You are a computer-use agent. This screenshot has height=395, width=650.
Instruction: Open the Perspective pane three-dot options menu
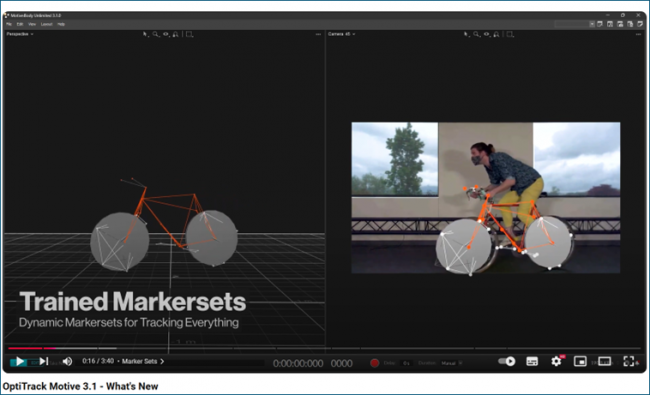[x=318, y=34]
